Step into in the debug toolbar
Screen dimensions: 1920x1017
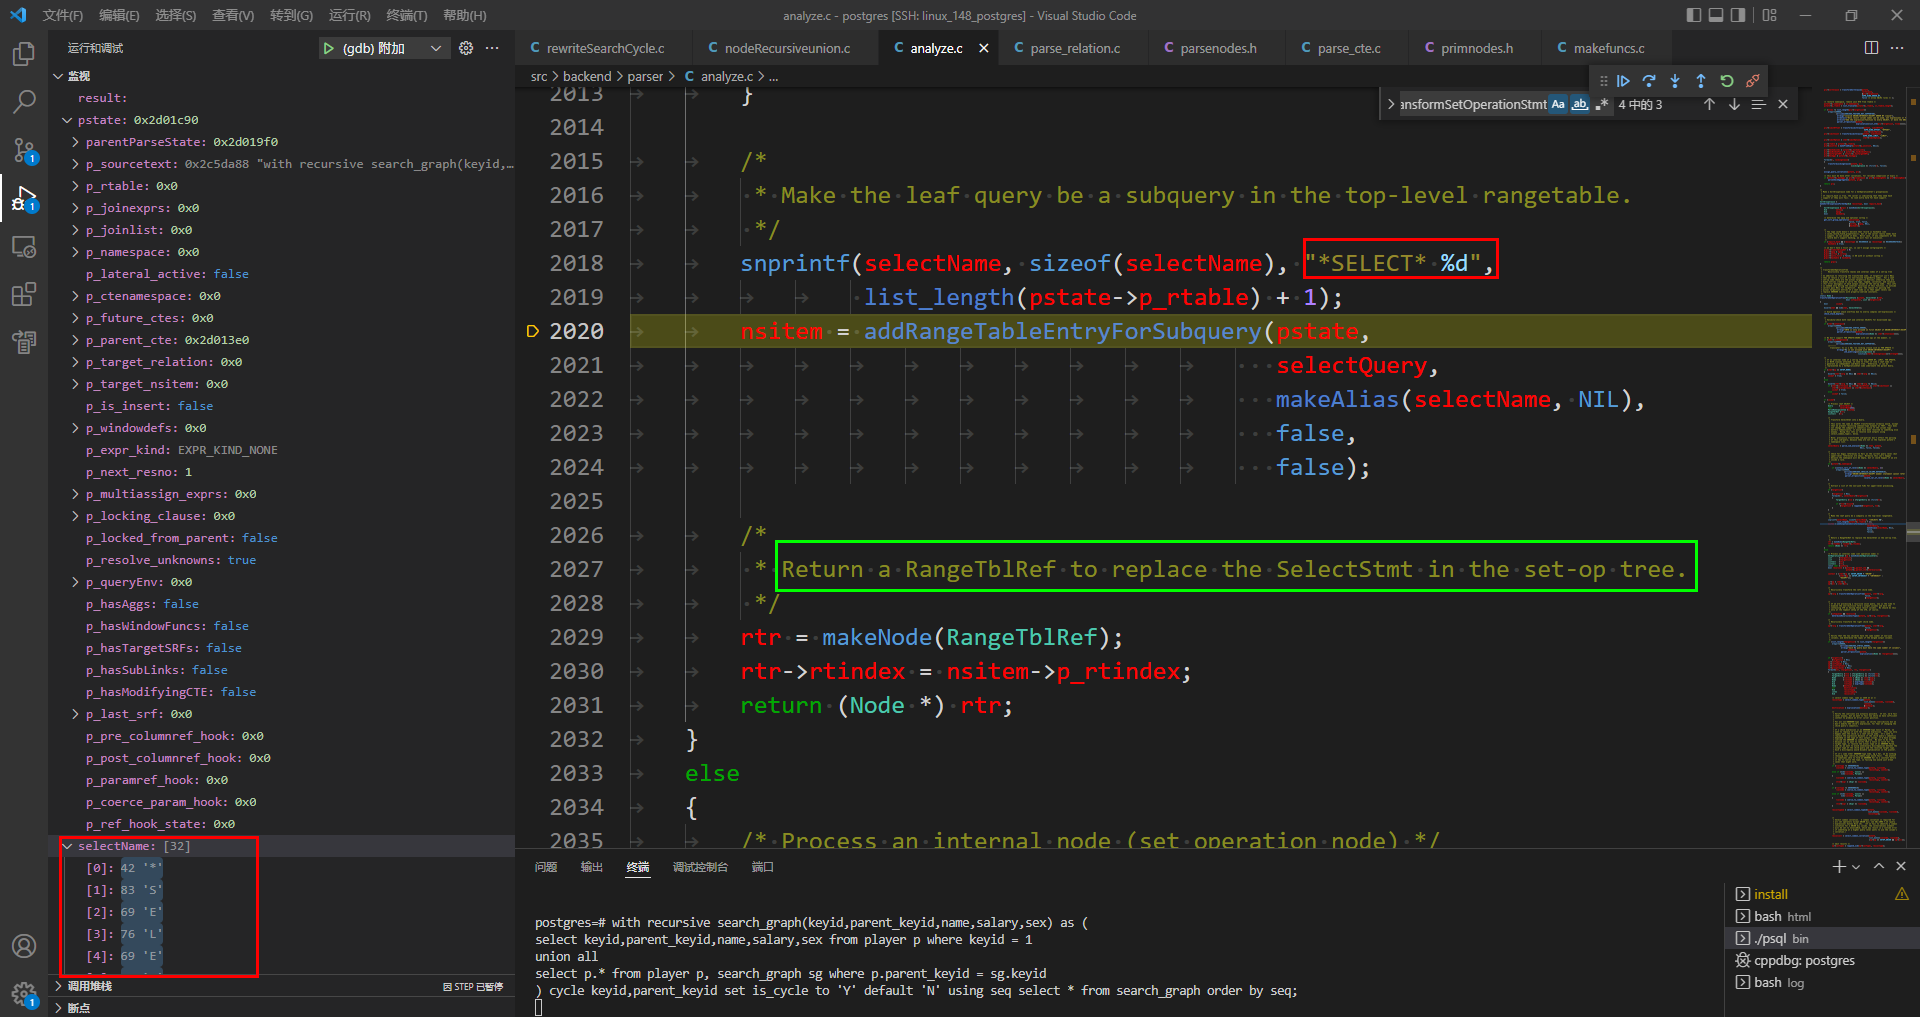click(x=1675, y=81)
